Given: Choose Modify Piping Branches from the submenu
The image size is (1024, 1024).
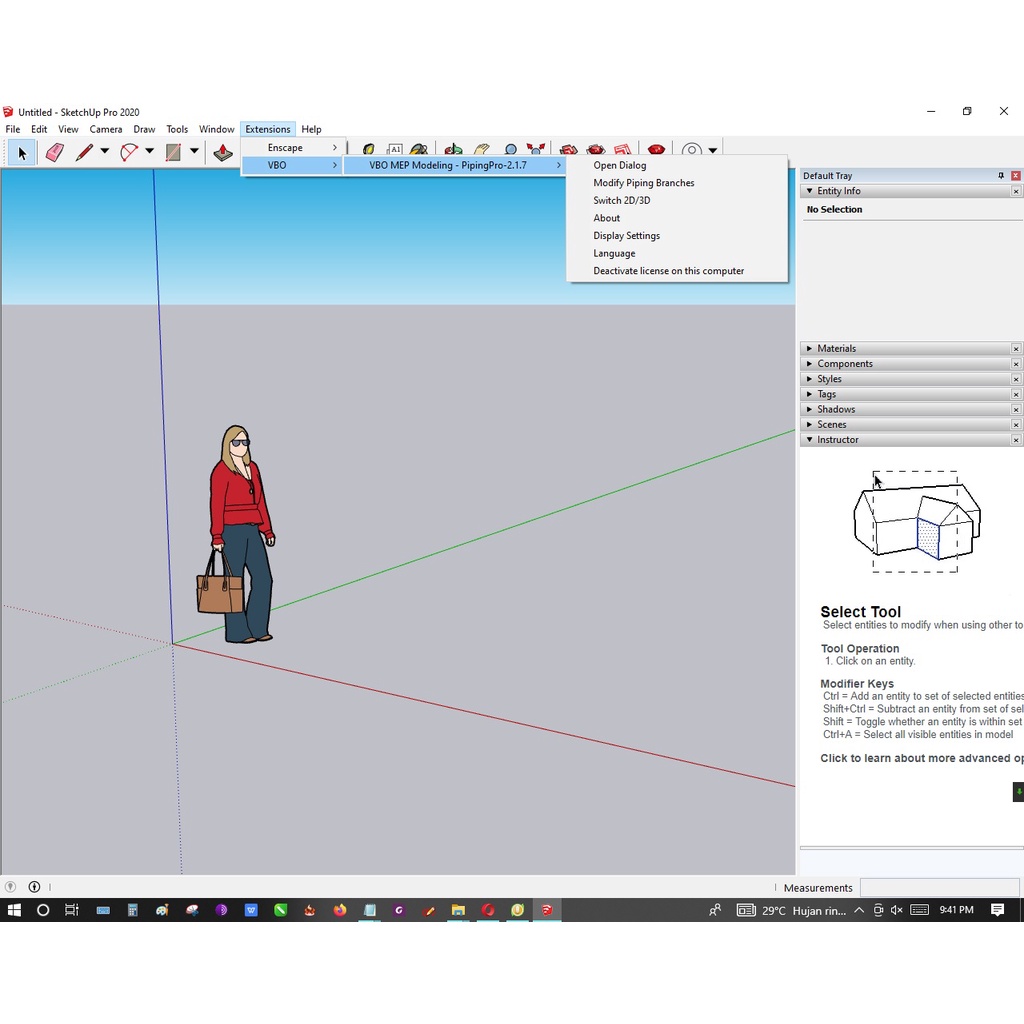Looking at the screenshot, I should click(x=643, y=182).
